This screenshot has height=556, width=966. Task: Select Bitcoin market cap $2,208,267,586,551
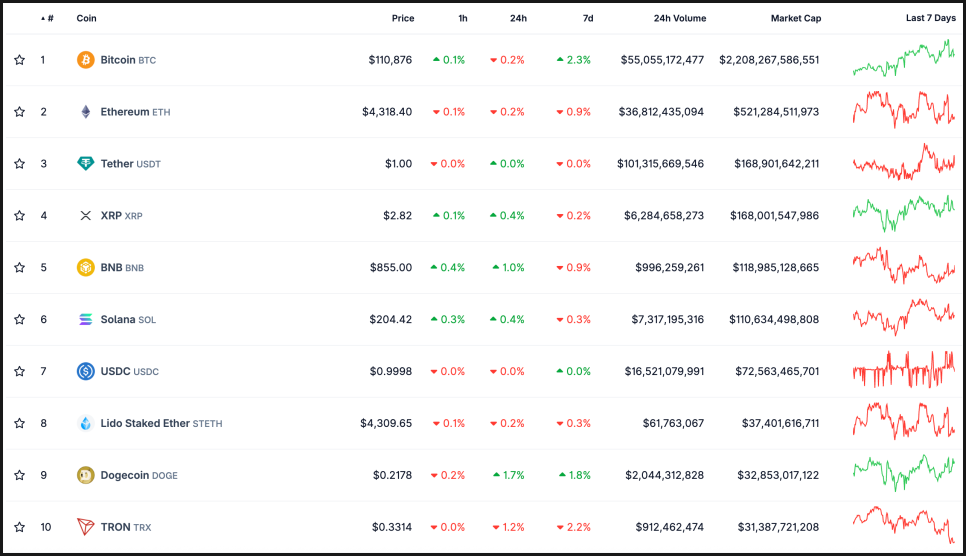coord(769,60)
